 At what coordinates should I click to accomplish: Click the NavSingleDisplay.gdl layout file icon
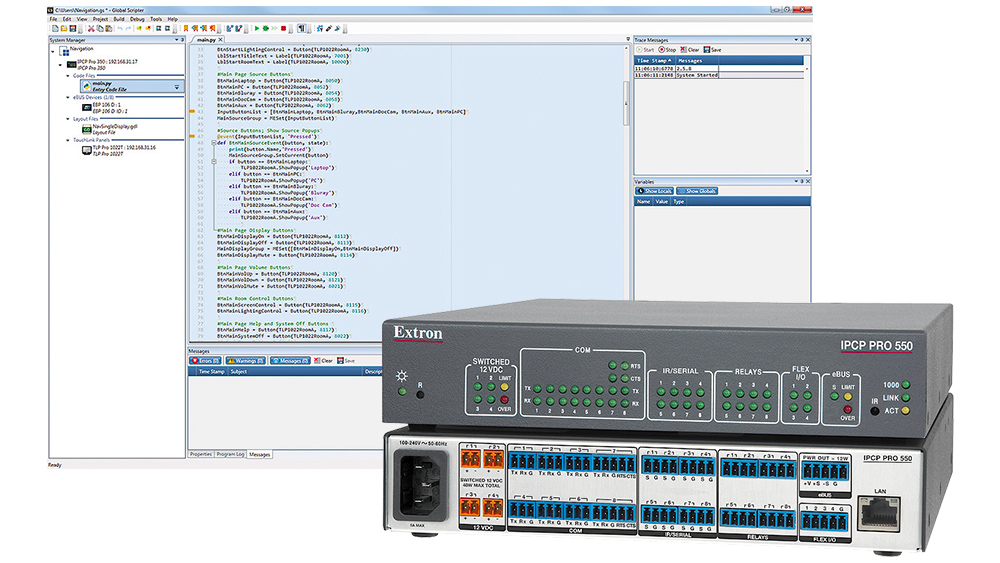[87, 129]
